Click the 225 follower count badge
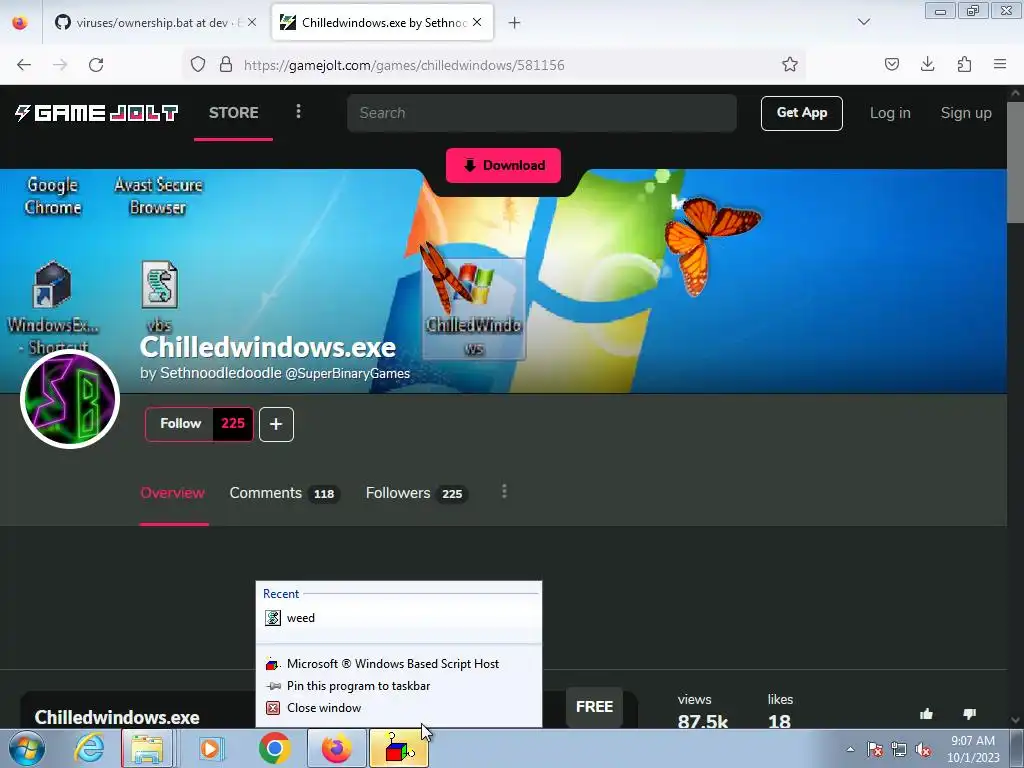 (232, 424)
